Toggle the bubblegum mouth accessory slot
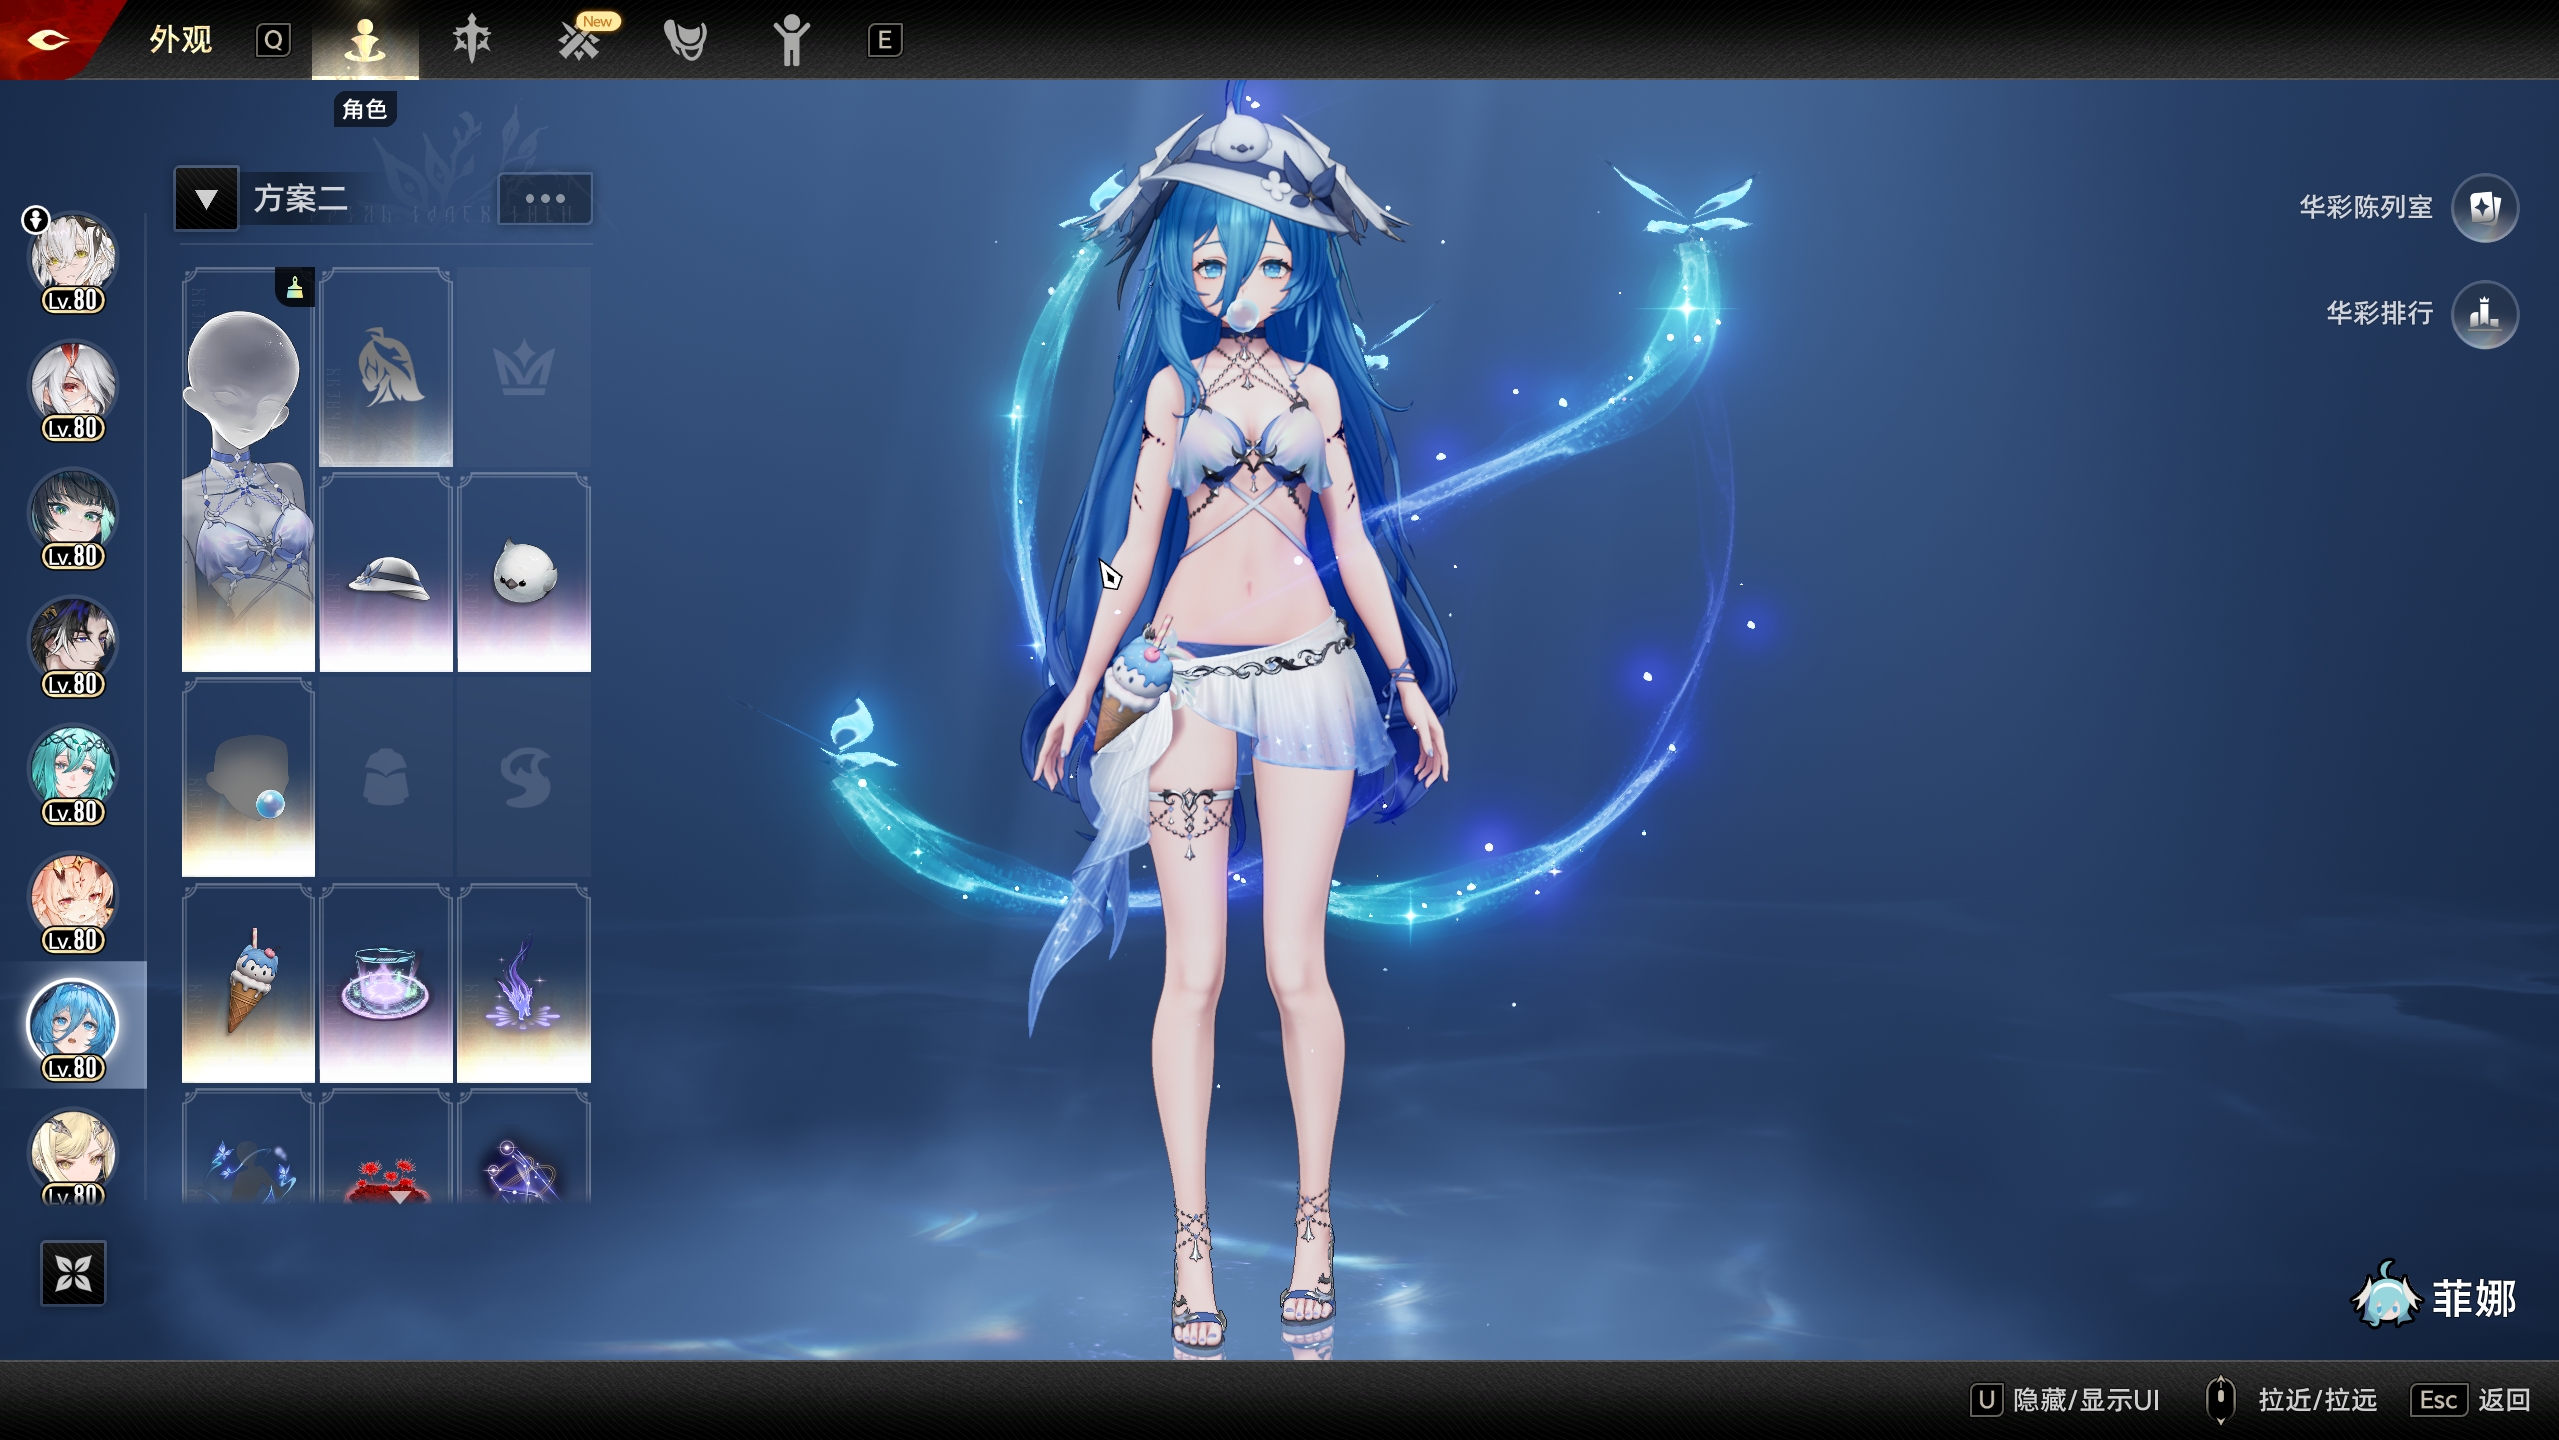The height and width of the screenshot is (1440, 2559). [248, 778]
